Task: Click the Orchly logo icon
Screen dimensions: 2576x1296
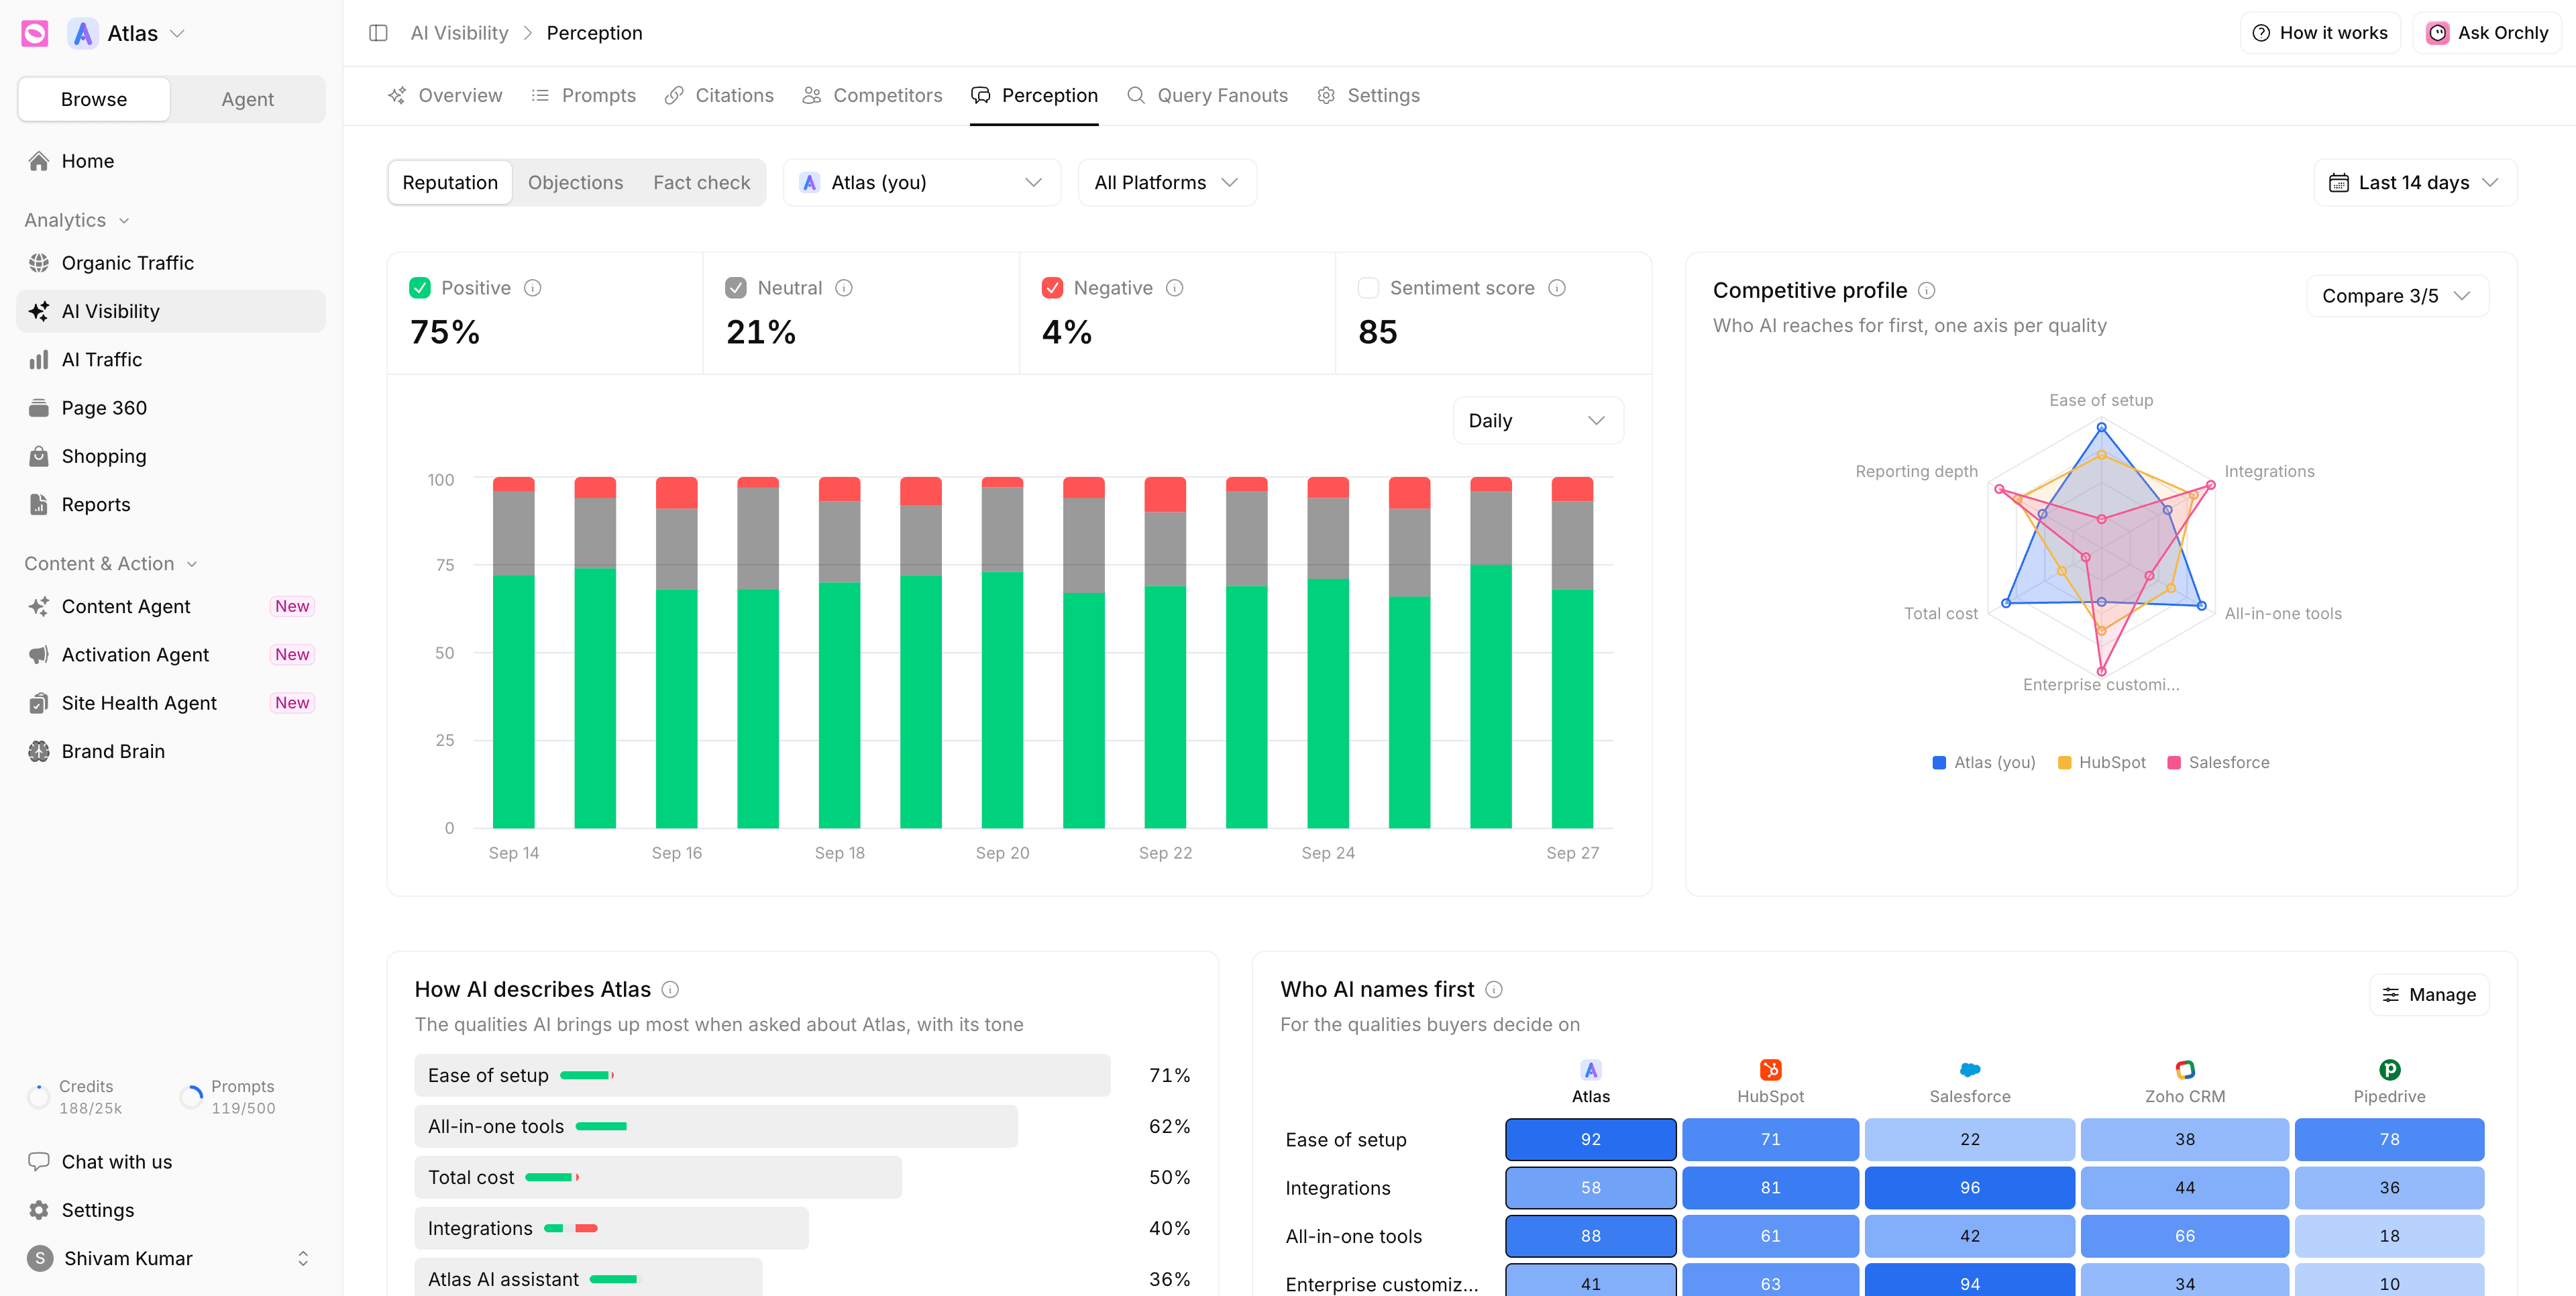Action: click(x=35, y=33)
